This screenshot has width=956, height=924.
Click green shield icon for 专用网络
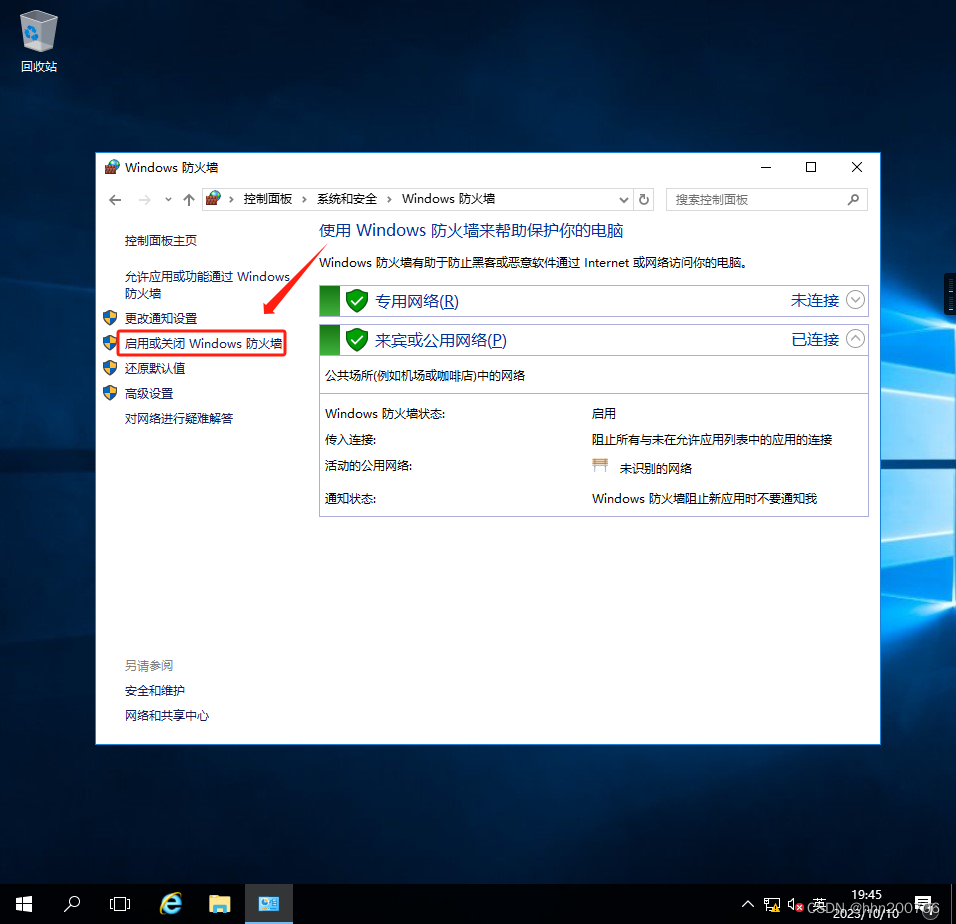pyautogui.click(x=357, y=300)
